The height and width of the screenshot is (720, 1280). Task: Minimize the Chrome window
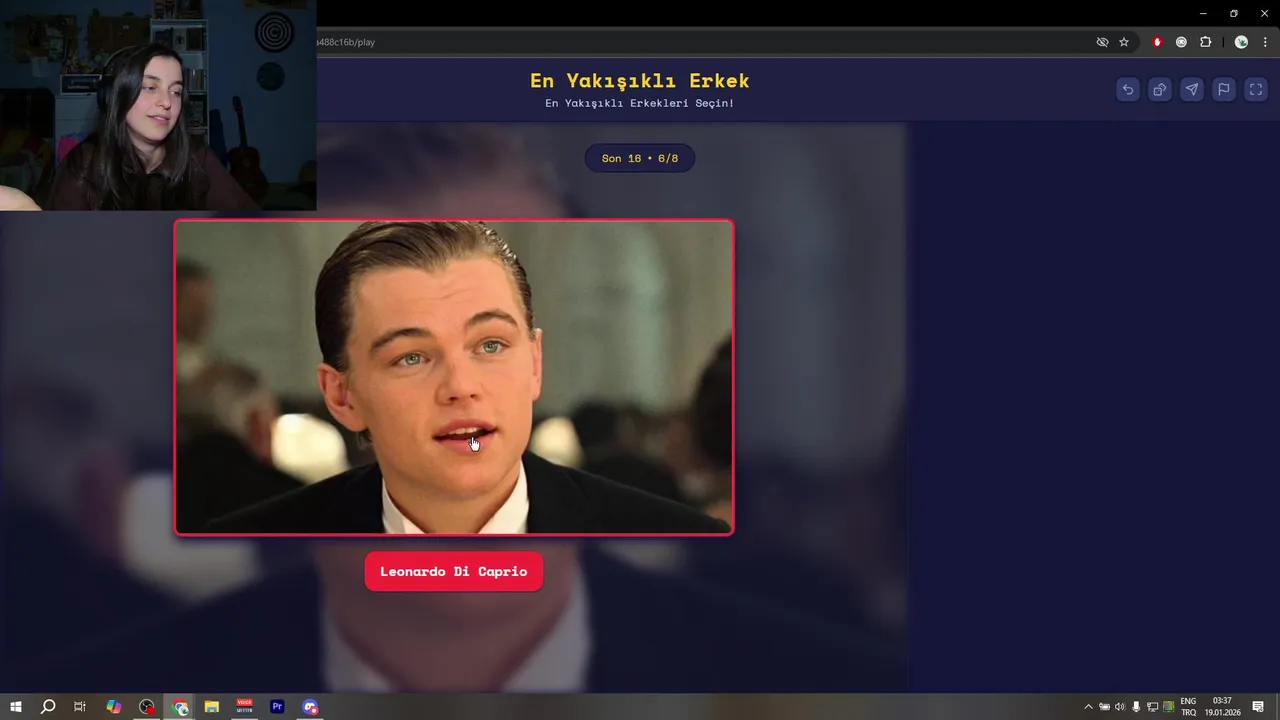pyautogui.click(x=1203, y=13)
